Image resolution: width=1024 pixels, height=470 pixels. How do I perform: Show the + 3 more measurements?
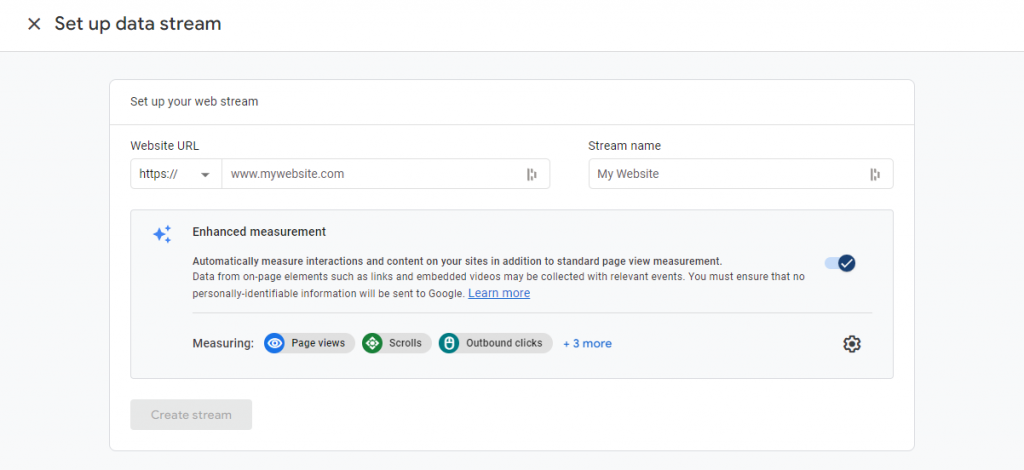(587, 343)
